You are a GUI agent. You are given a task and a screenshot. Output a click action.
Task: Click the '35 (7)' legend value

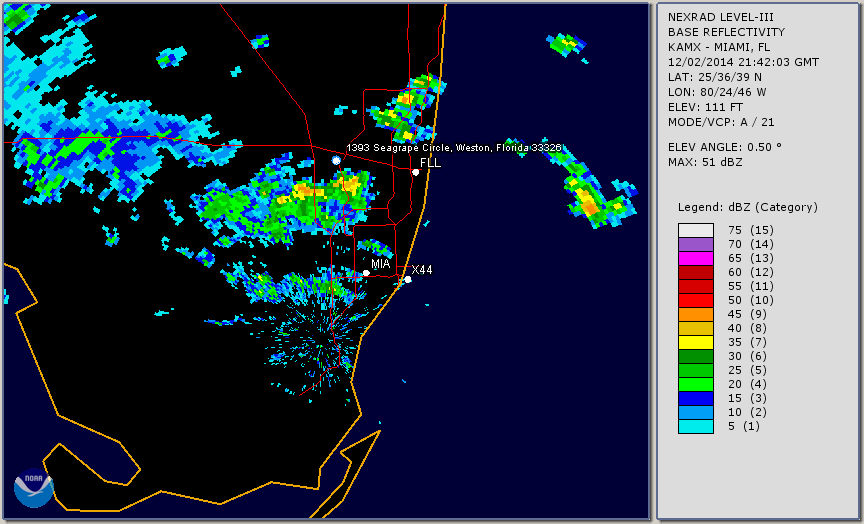click(747, 342)
